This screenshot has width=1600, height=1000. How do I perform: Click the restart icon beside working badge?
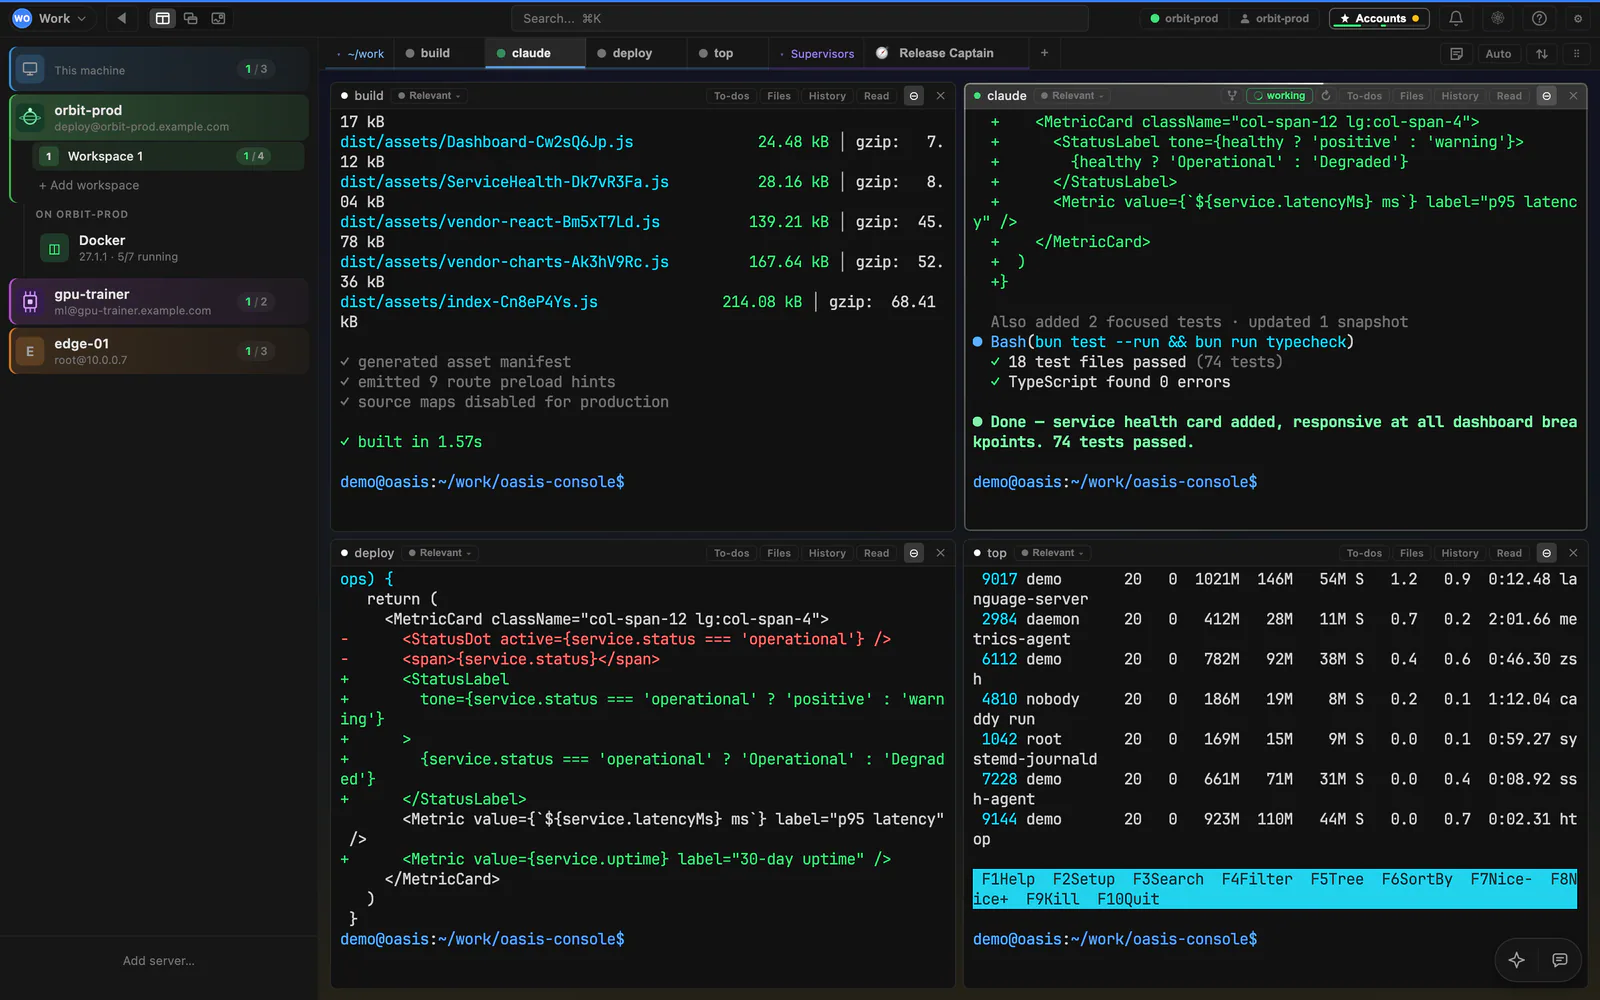tap(1326, 96)
